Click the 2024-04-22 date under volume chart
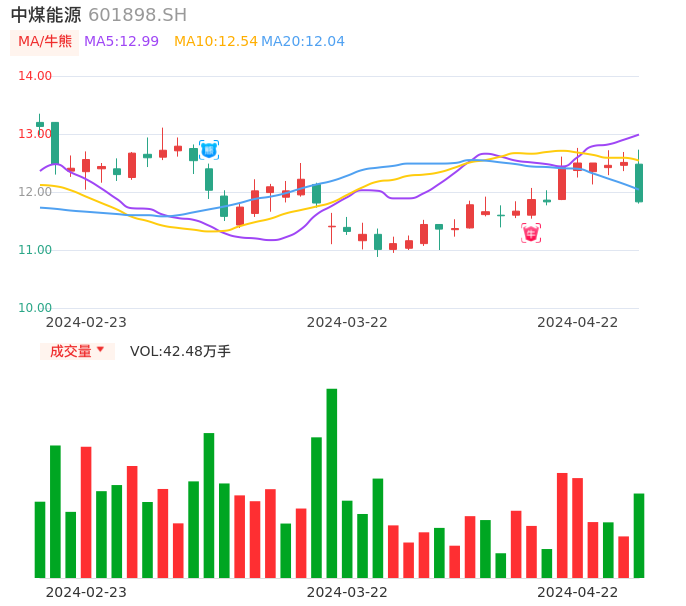The width and height of the screenshot is (686, 606). tap(578, 592)
